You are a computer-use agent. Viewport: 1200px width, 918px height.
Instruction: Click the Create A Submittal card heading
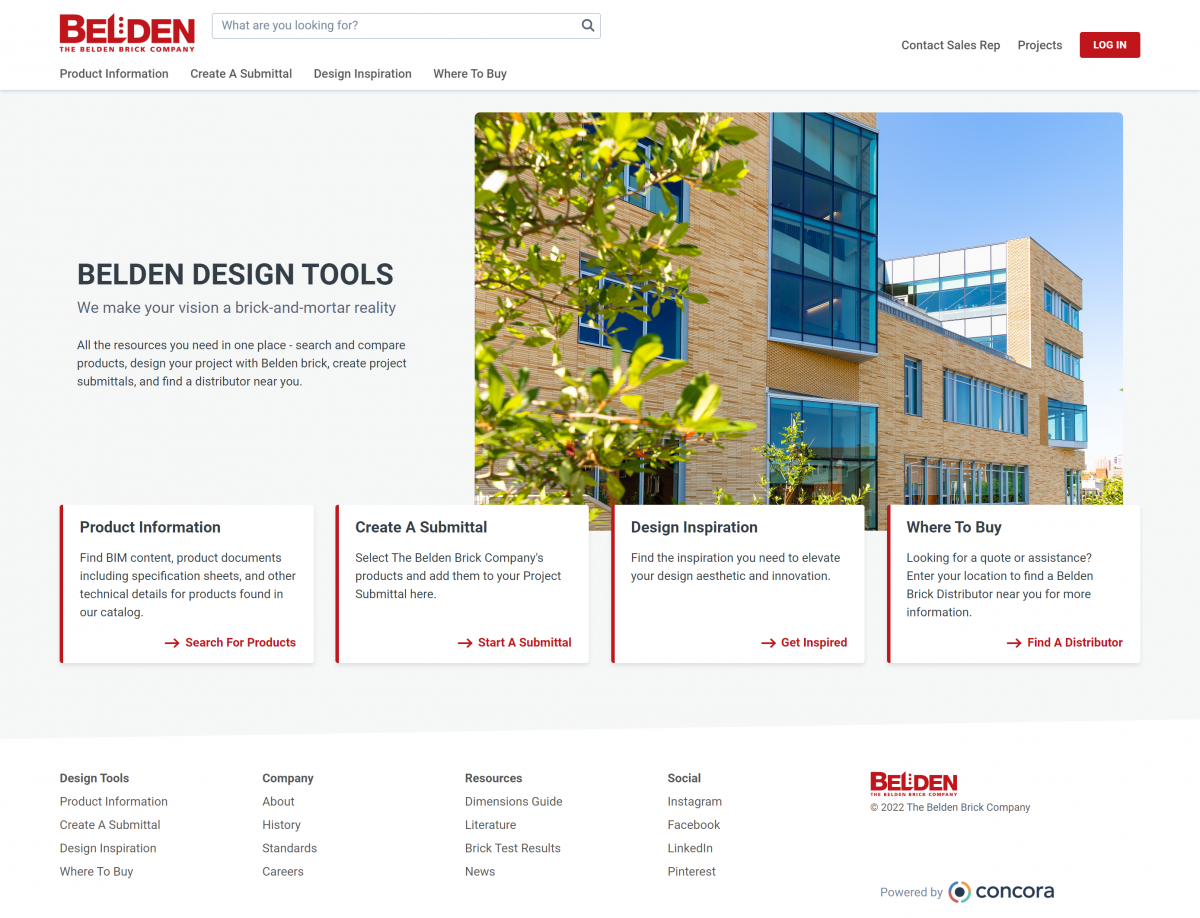pyautogui.click(x=421, y=527)
